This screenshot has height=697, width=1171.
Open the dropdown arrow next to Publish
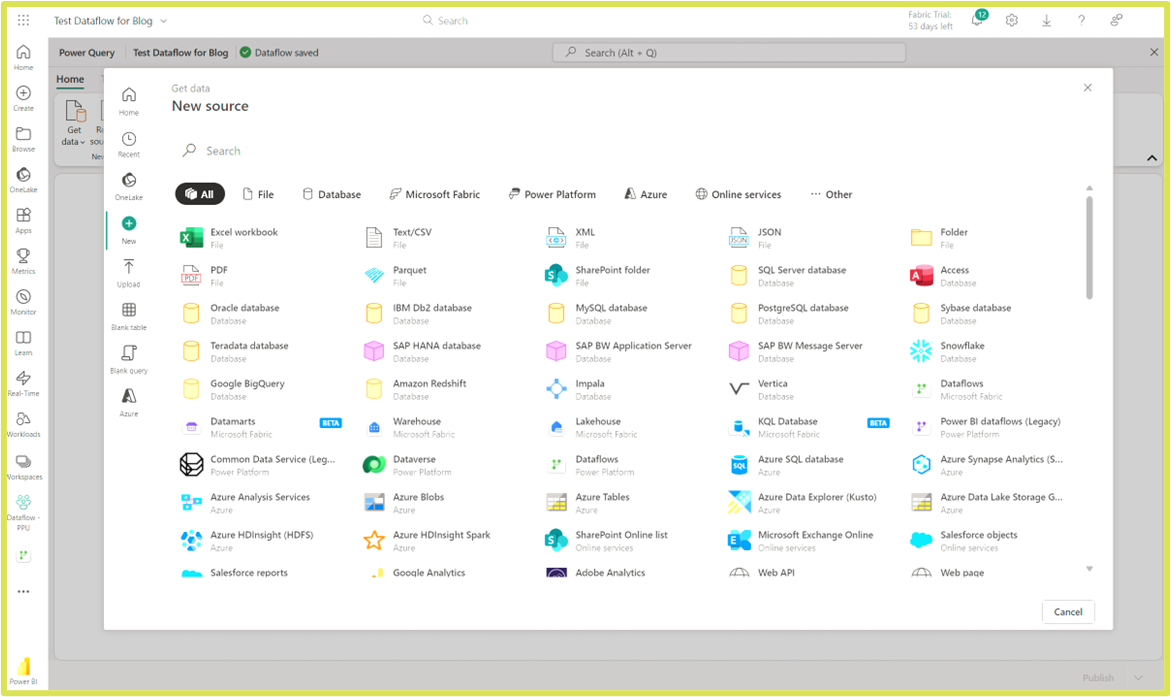tap(1138, 678)
